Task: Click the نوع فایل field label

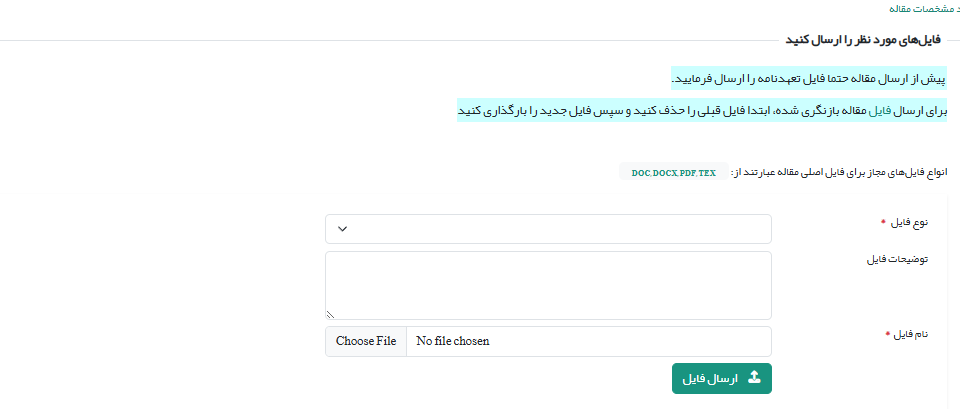Action: [910, 222]
